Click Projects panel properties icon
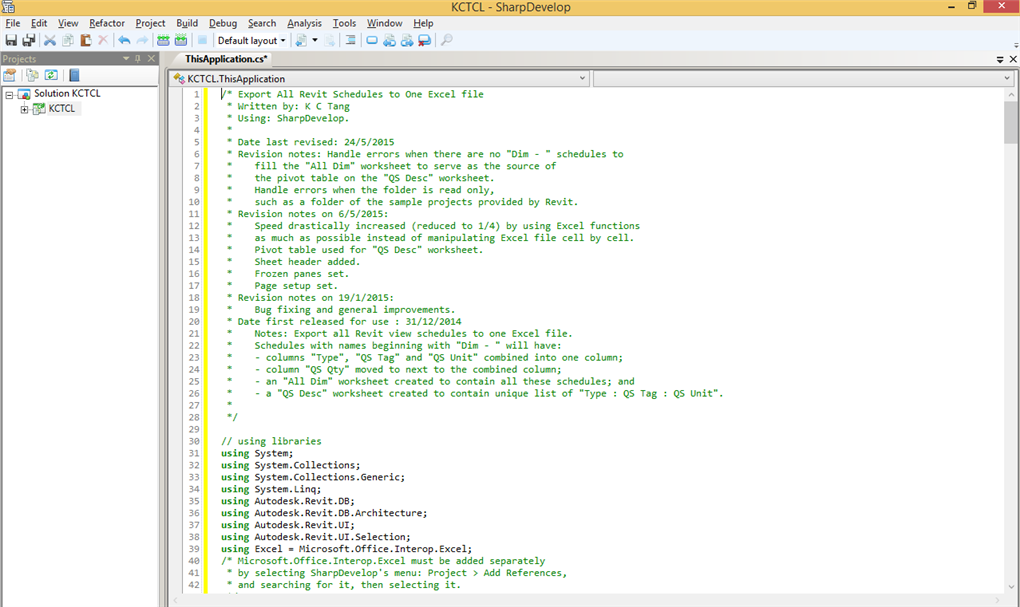 coord(10,75)
